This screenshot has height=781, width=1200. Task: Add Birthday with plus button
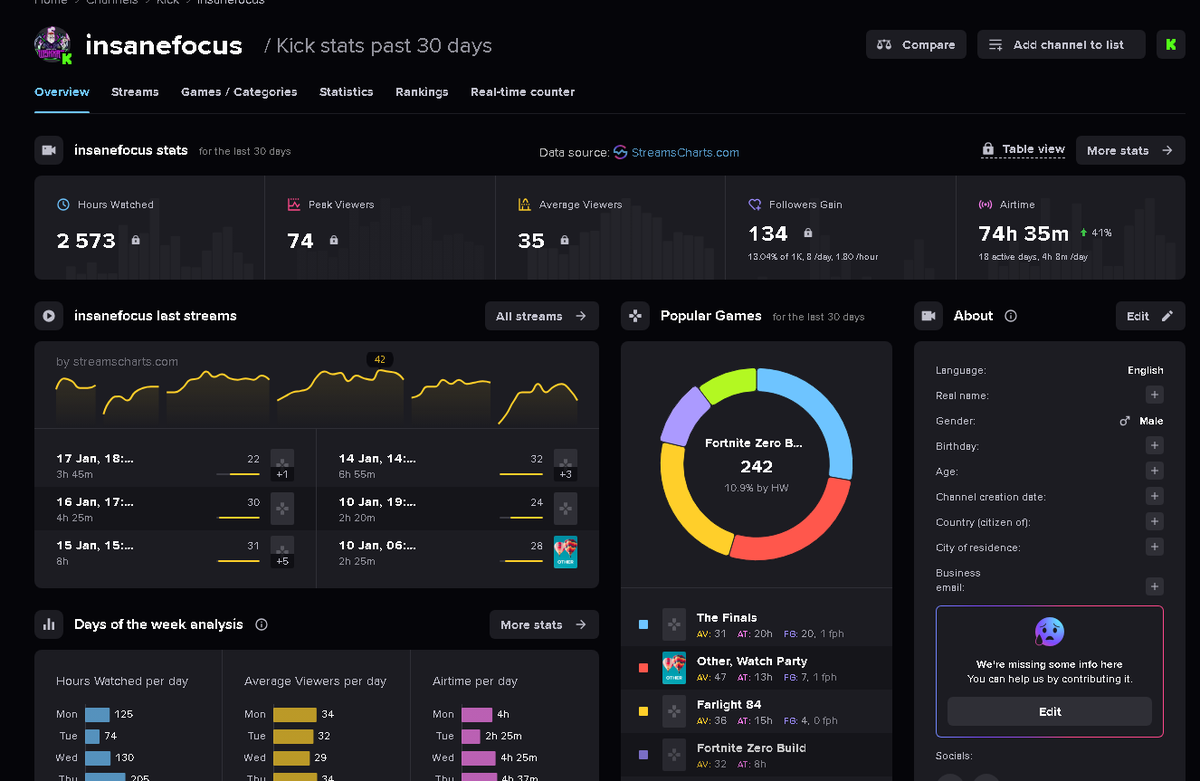click(x=1154, y=445)
